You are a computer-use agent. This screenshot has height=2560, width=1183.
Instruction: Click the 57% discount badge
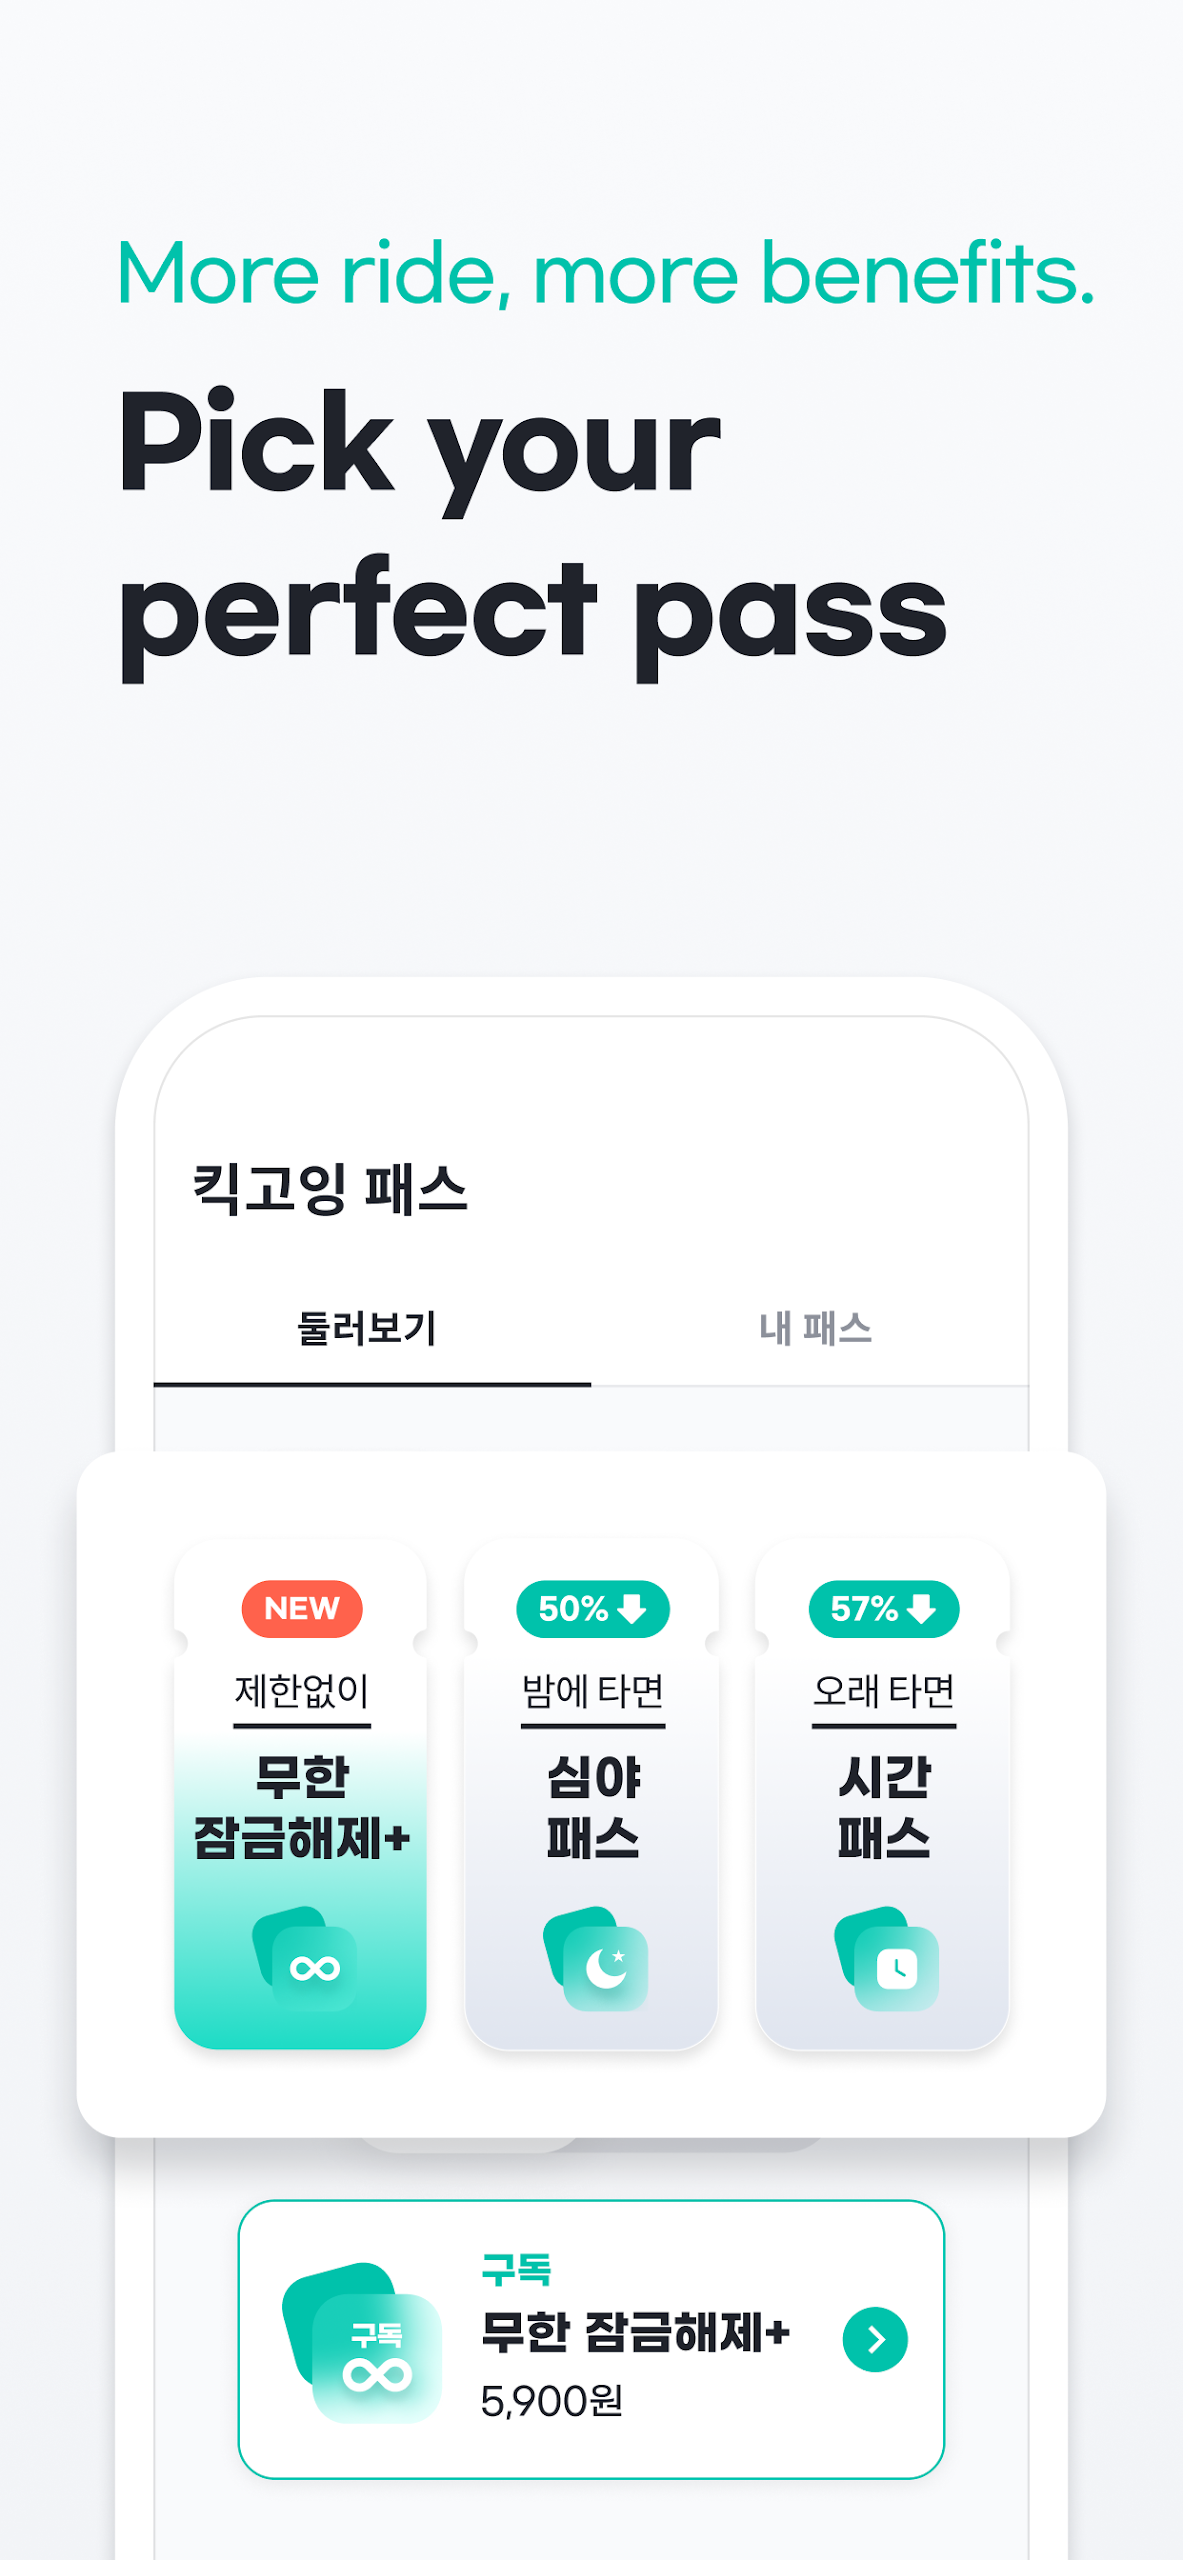(883, 1608)
